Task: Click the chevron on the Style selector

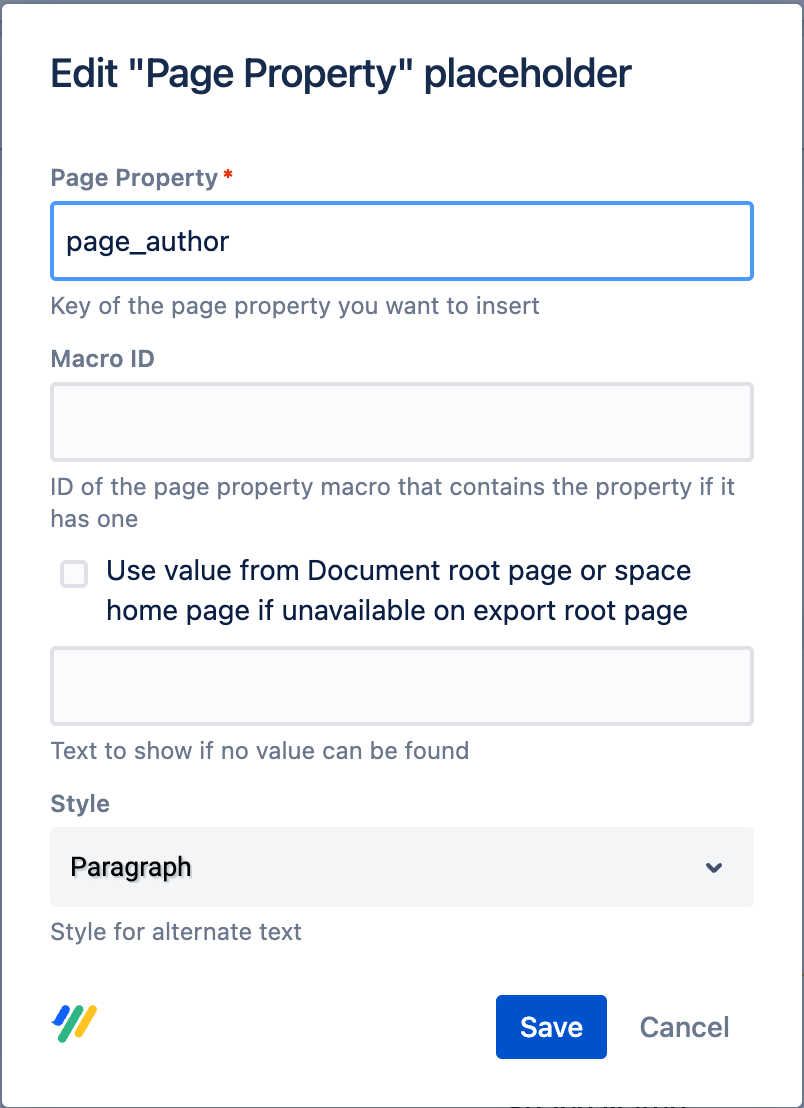Action: point(715,868)
